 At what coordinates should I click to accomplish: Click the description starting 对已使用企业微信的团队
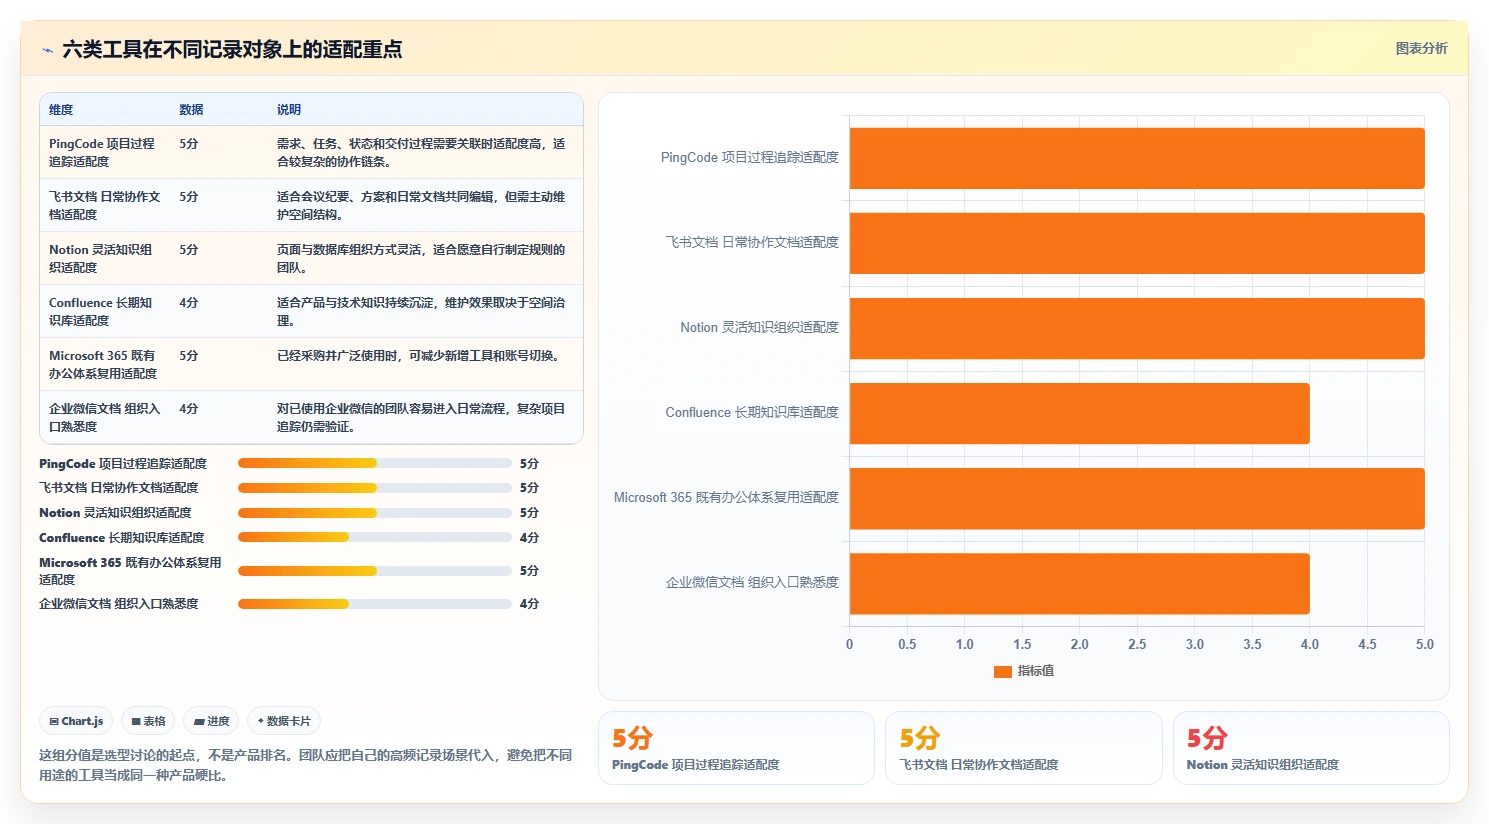point(421,417)
